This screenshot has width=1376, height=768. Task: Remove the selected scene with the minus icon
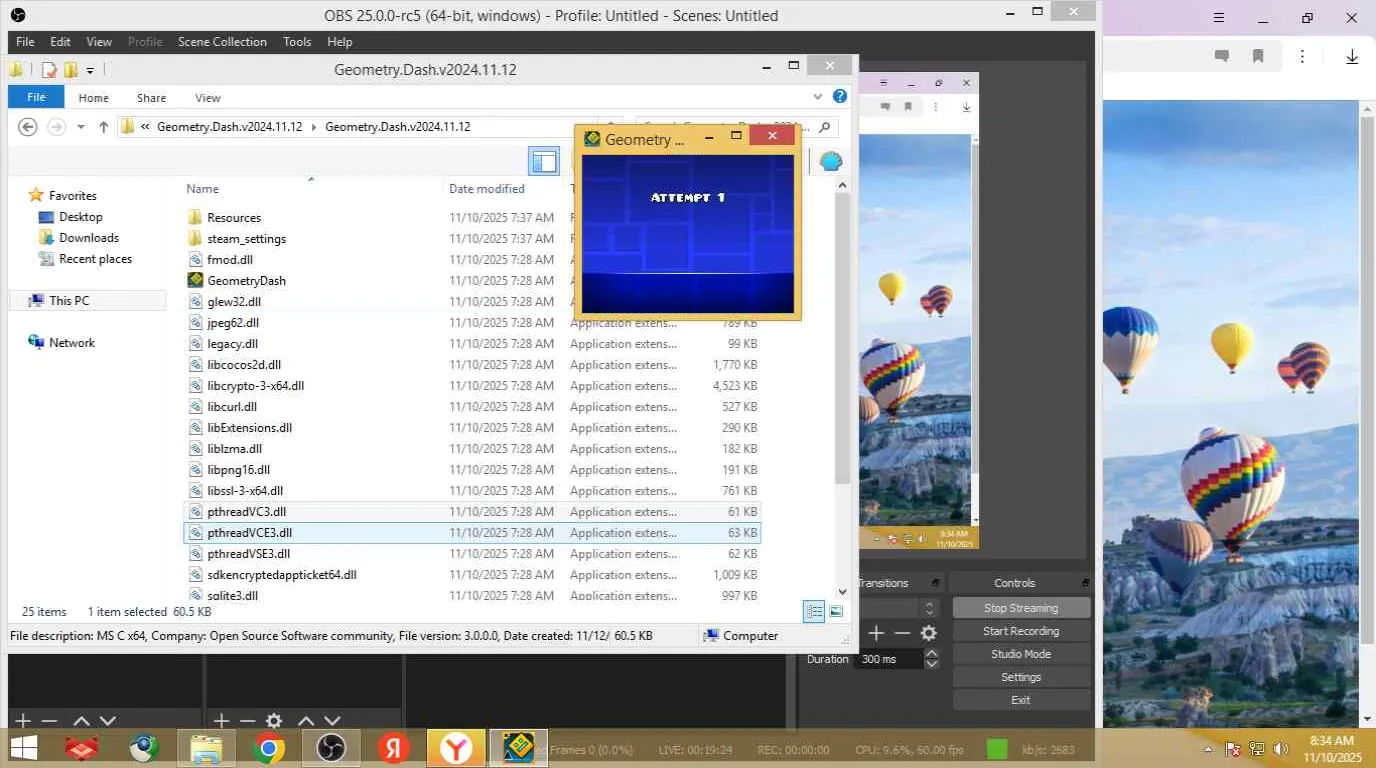coord(48,721)
